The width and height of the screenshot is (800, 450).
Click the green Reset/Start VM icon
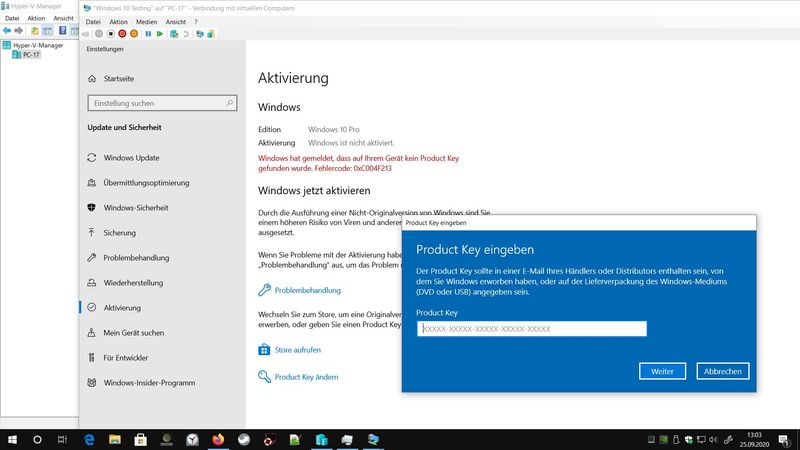(160, 34)
